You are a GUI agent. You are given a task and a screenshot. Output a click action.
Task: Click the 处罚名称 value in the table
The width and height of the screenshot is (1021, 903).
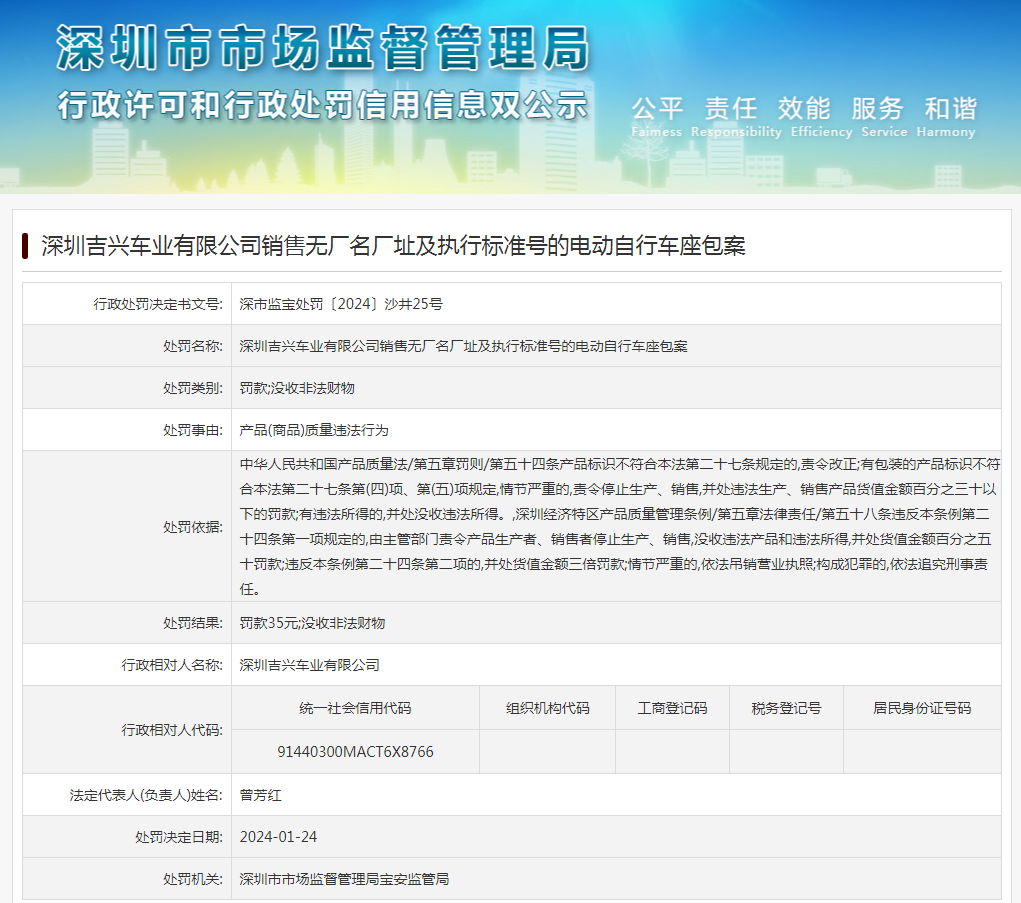click(463, 346)
